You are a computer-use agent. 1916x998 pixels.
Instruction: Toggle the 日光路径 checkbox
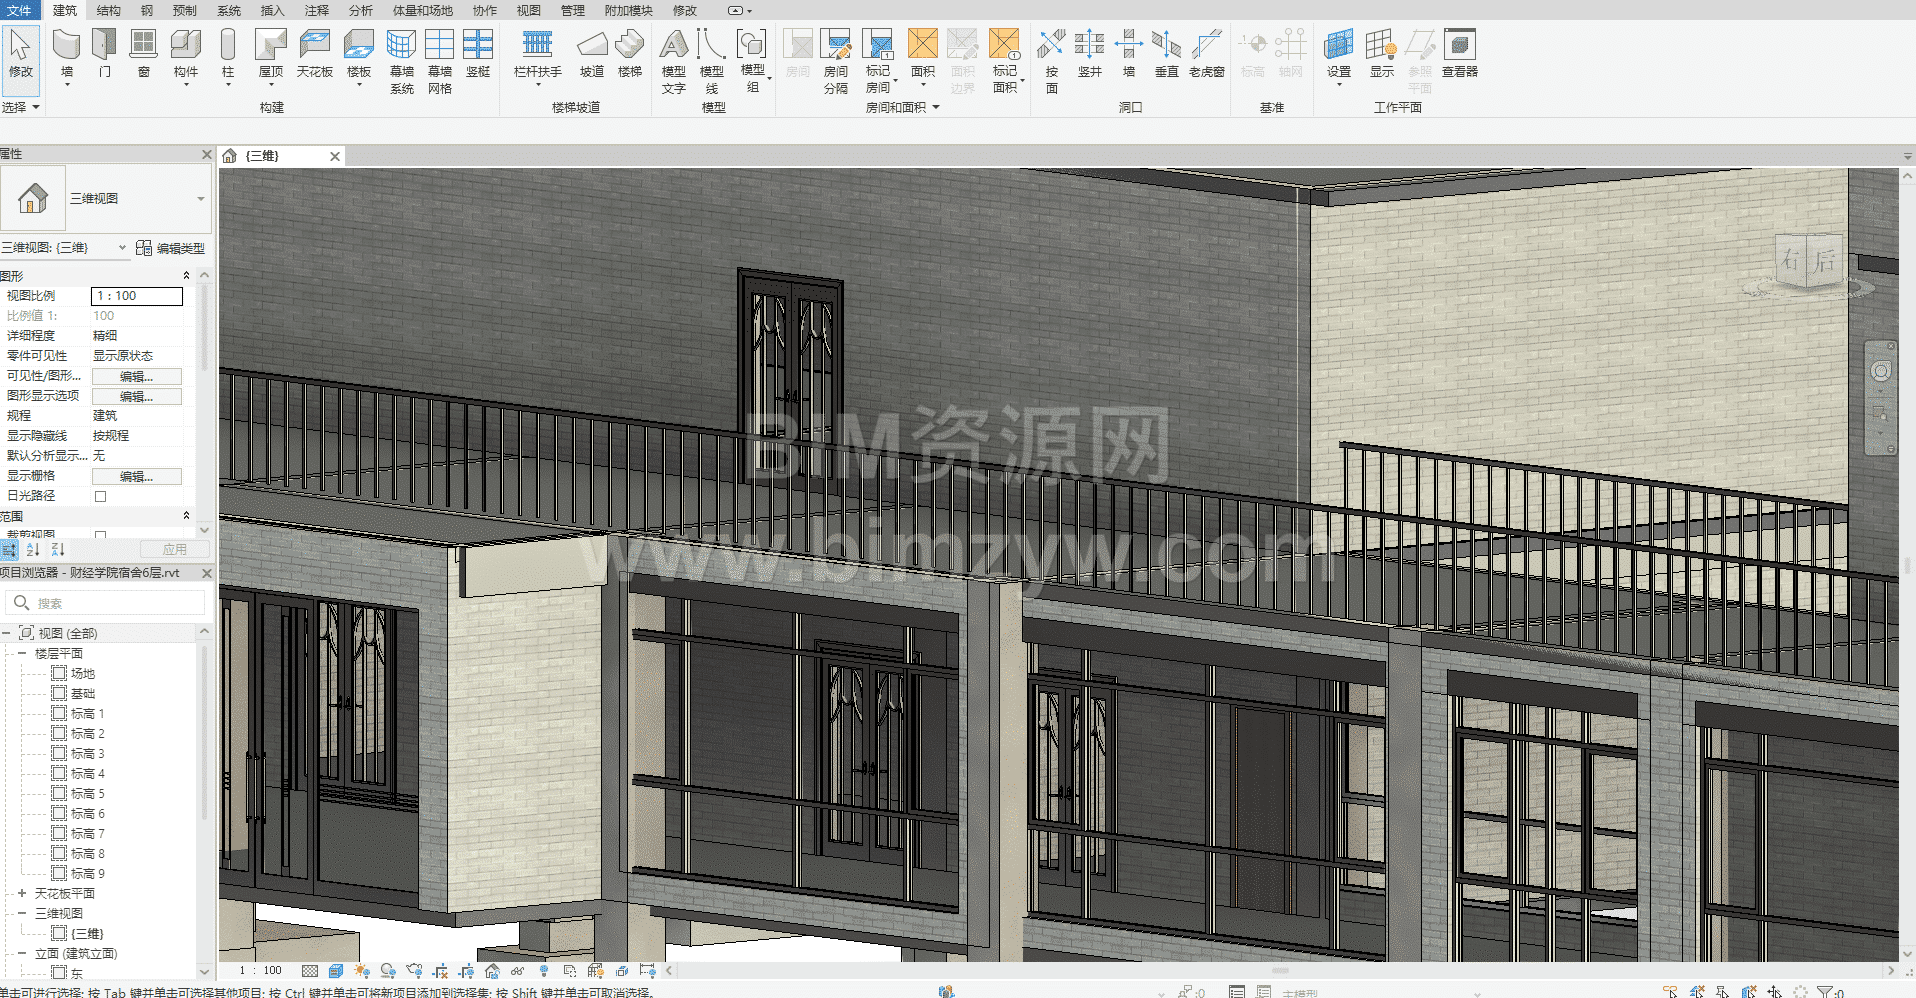coord(100,496)
